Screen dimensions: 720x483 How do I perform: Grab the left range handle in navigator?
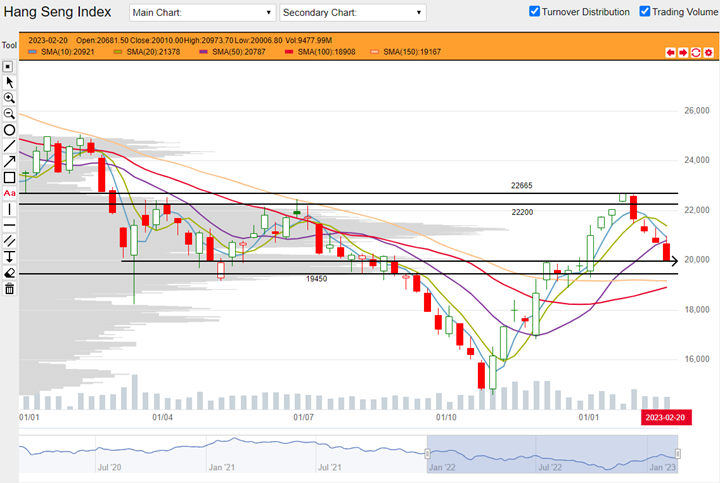[x=427, y=454]
